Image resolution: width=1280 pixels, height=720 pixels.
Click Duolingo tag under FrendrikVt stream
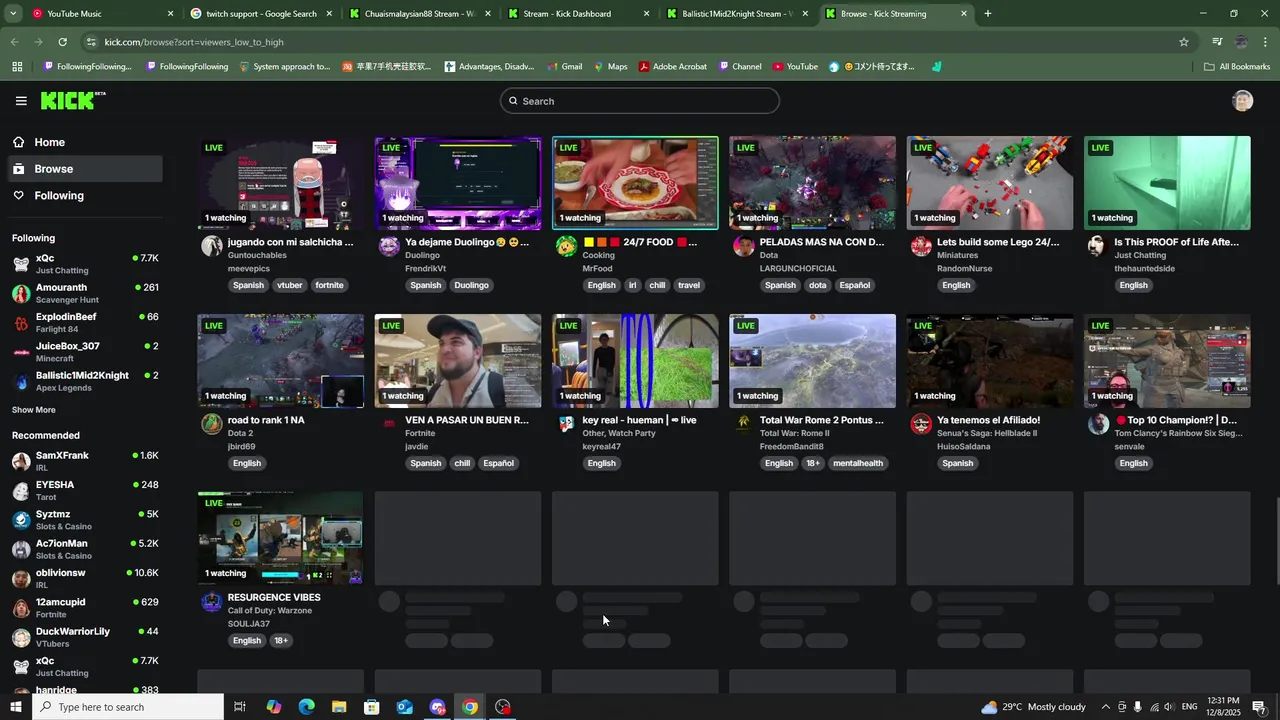click(x=471, y=285)
